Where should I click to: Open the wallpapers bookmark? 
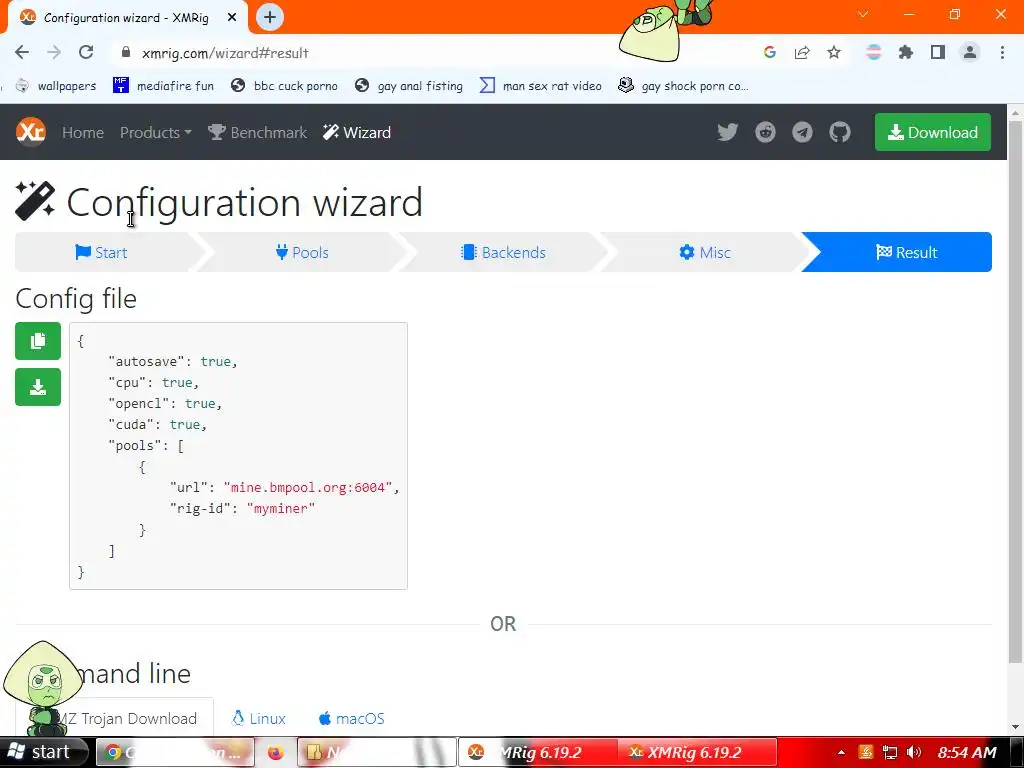[x=56, y=86]
